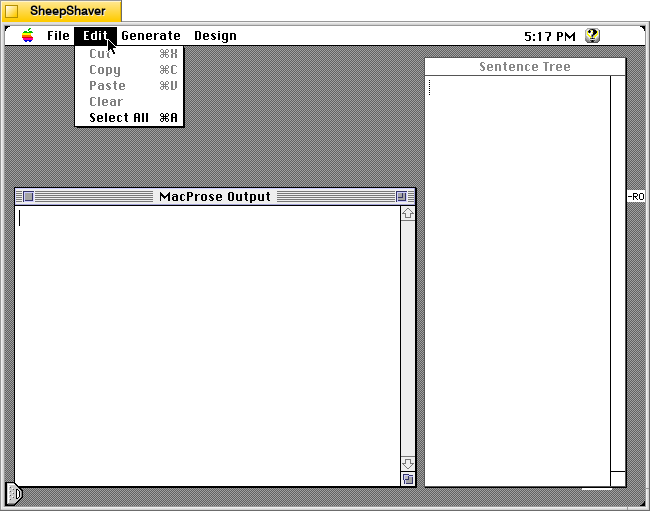Click the MacProse Output title bar
Screen dimensions: 650x511
pyautogui.click(x=215, y=196)
